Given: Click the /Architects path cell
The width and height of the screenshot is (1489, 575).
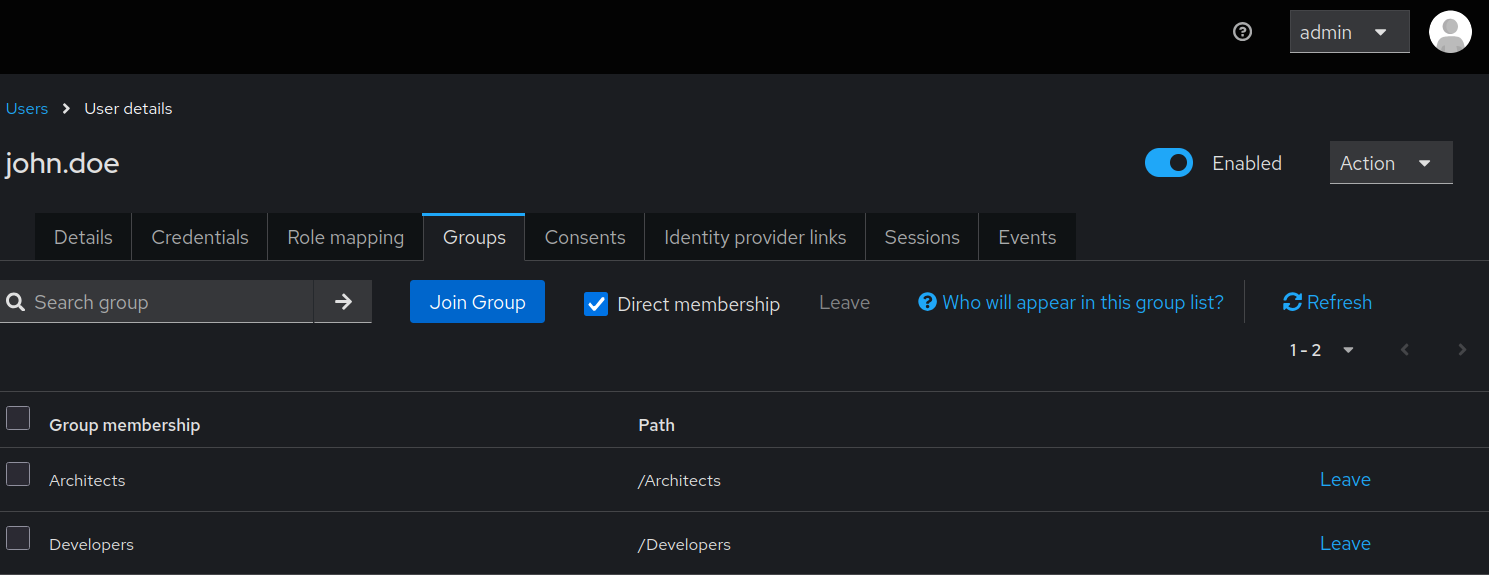Looking at the screenshot, I should pos(679,480).
